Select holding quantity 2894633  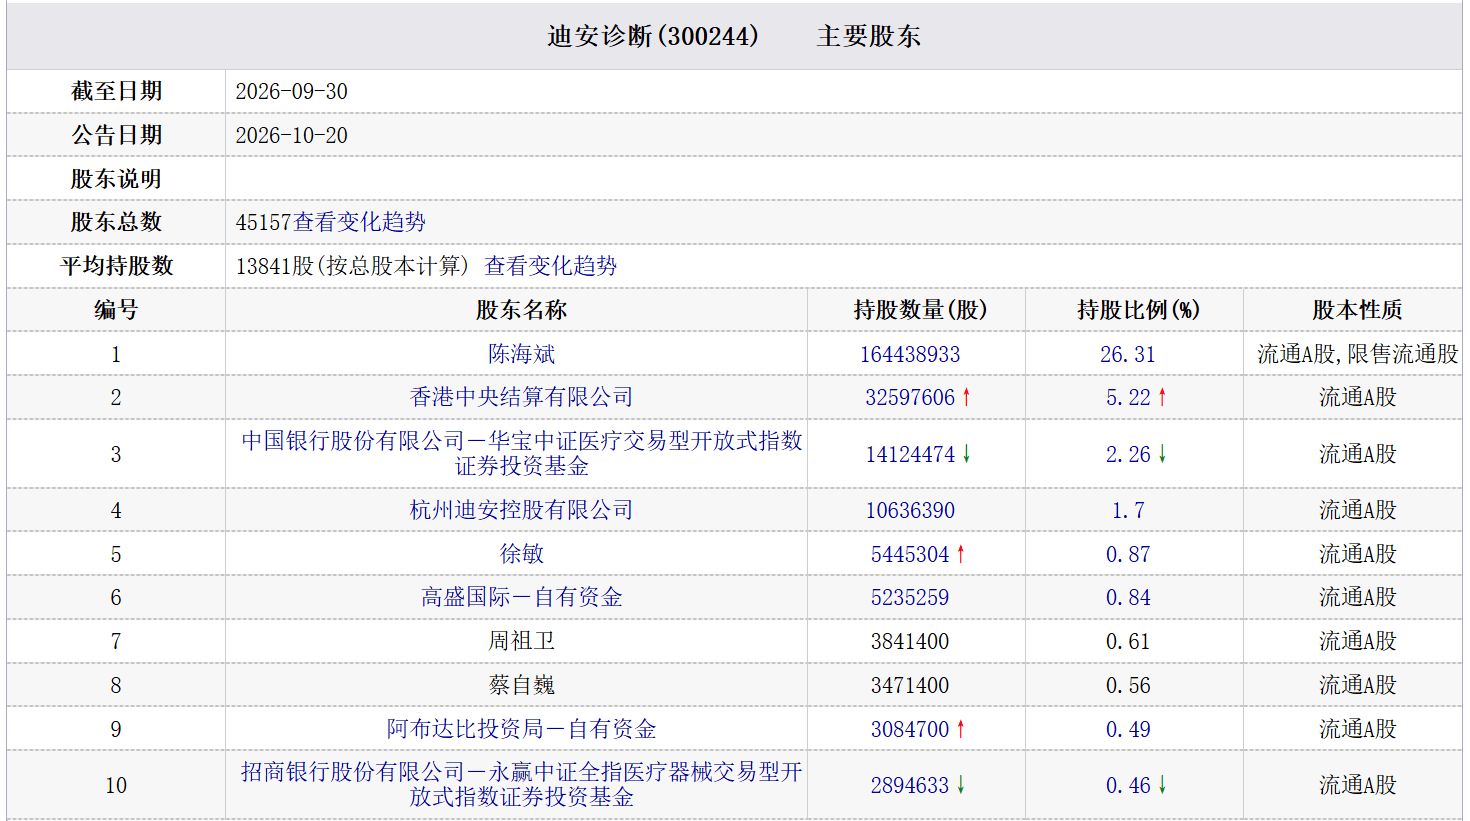point(910,785)
